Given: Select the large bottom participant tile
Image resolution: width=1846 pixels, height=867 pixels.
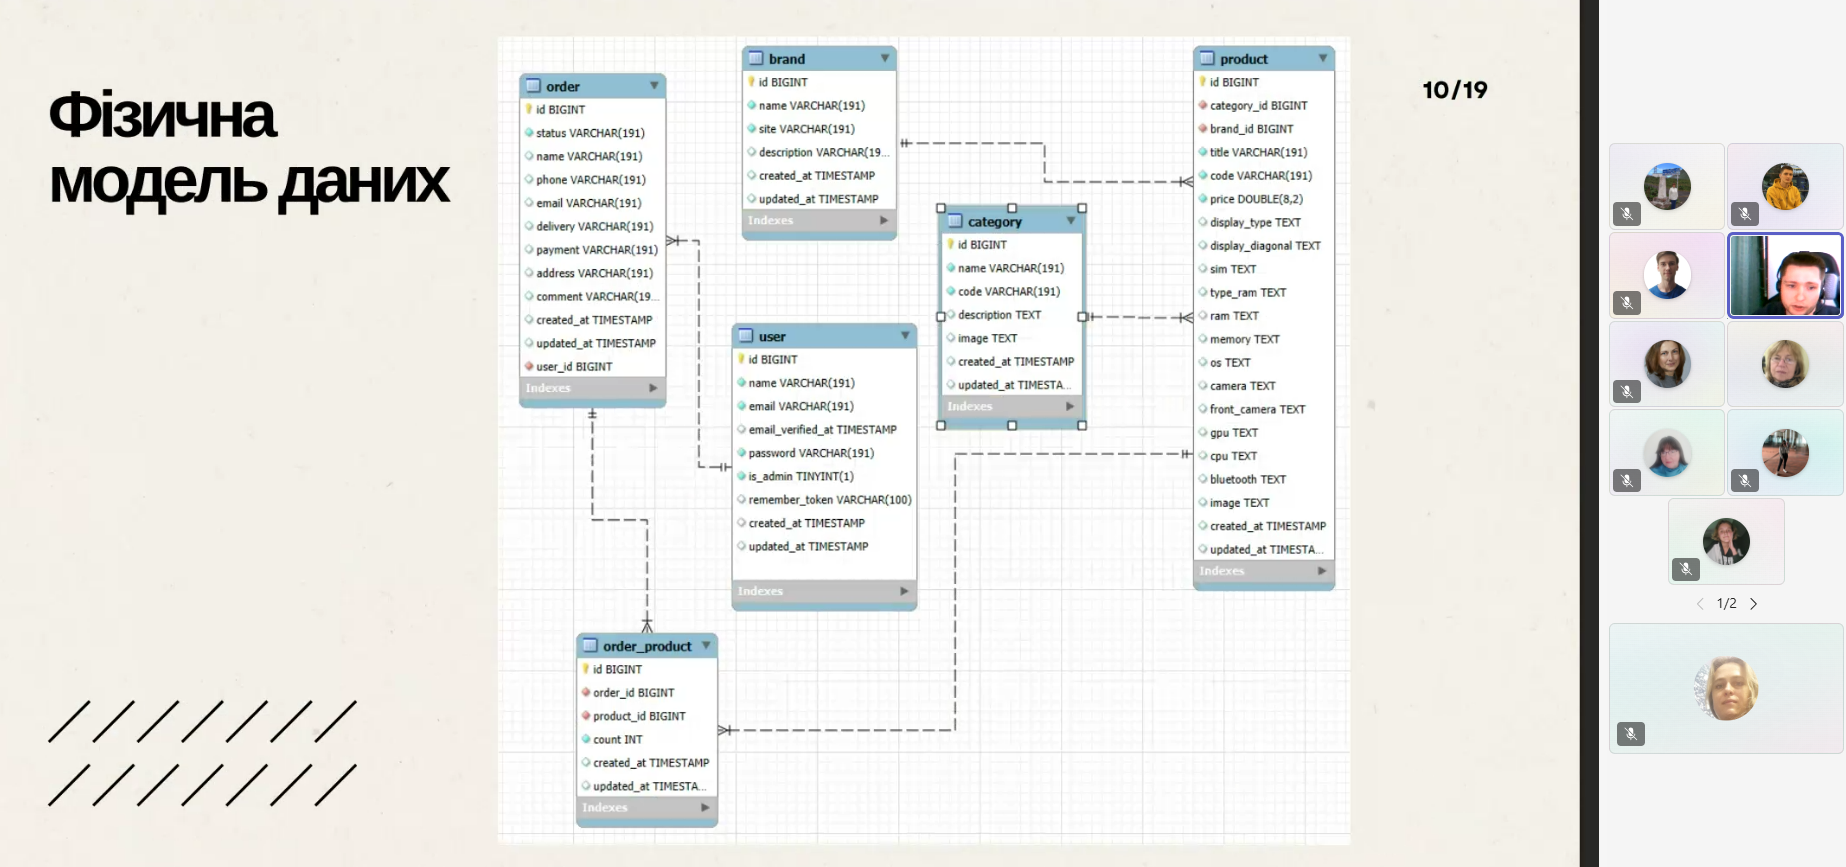Looking at the screenshot, I should tap(1726, 688).
